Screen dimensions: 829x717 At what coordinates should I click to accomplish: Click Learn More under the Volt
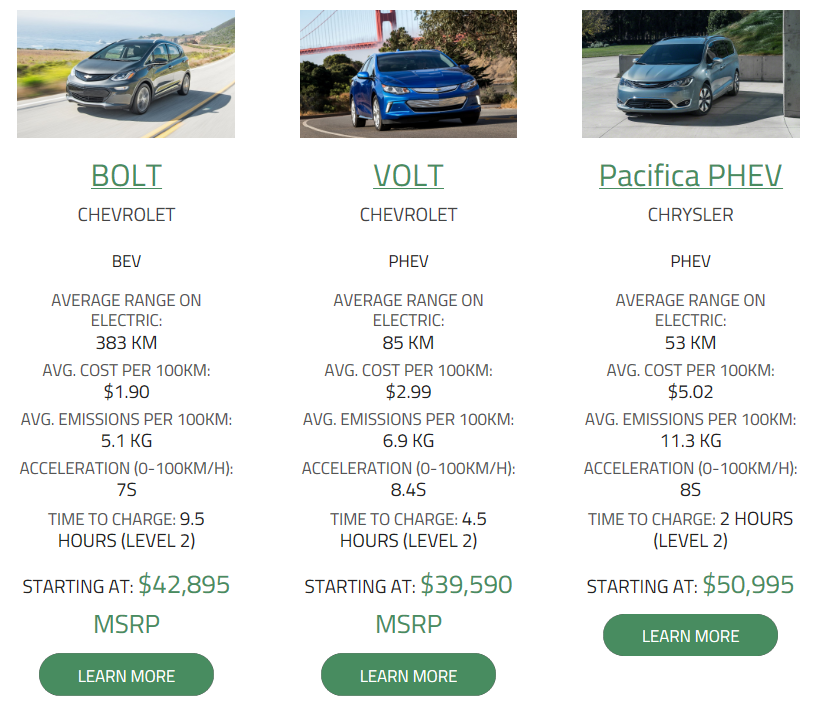point(408,675)
